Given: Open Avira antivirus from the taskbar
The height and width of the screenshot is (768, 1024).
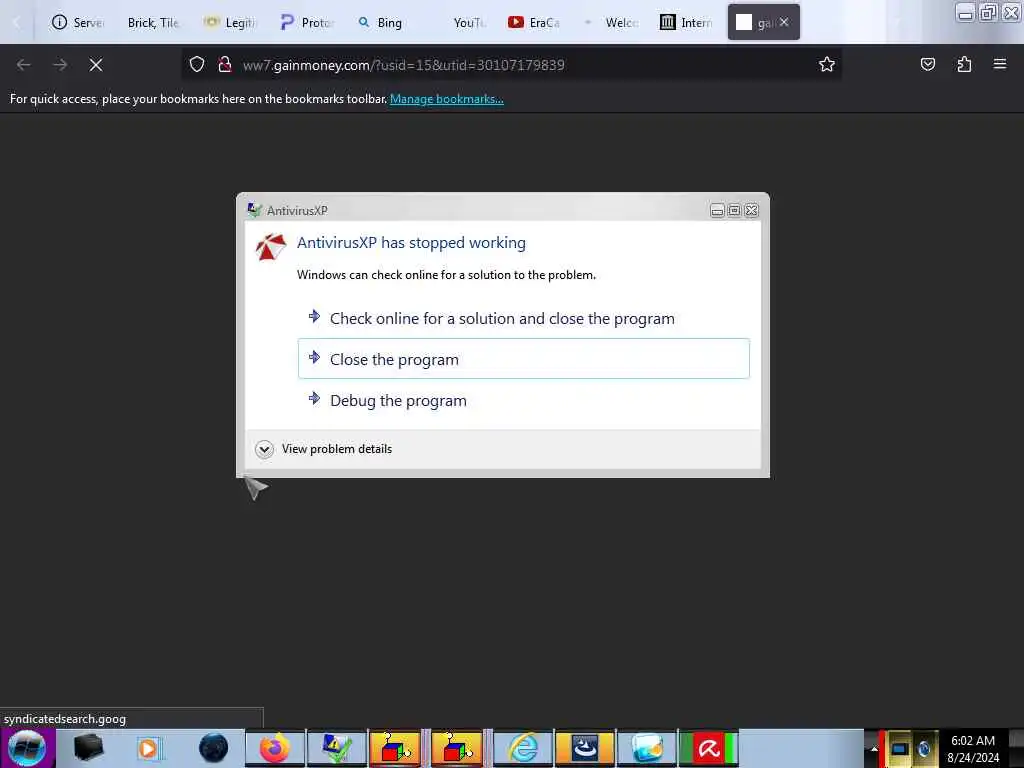Looking at the screenshot, I should point(709,748).
